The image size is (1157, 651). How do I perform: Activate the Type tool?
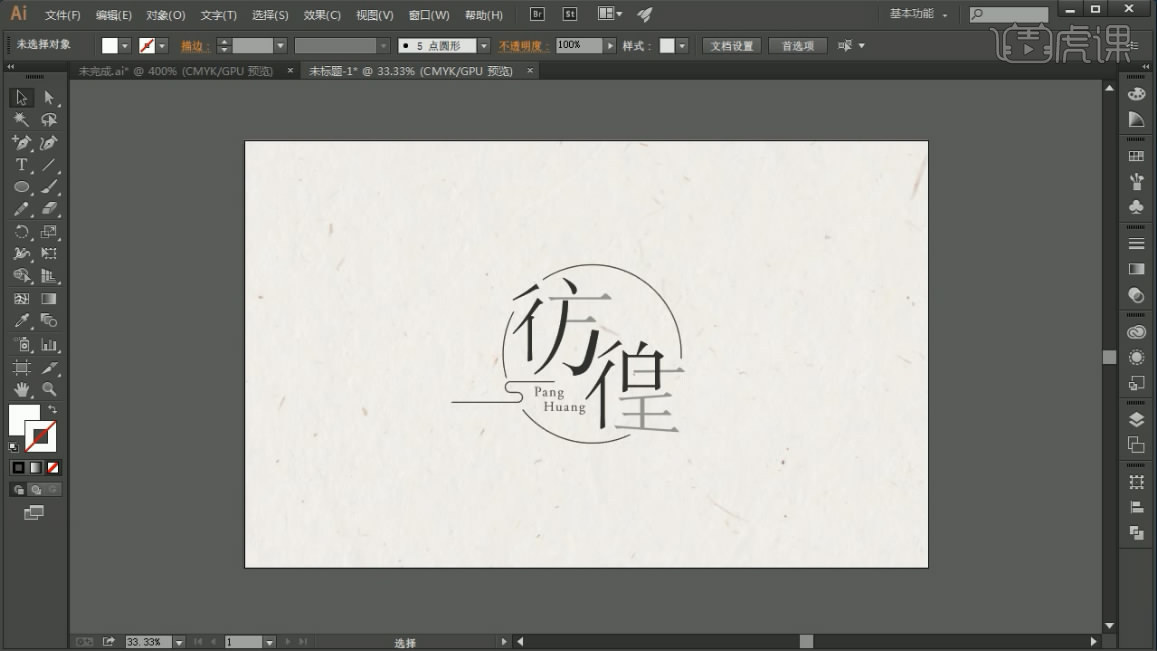pyautogui.click(x=21, y=165)
